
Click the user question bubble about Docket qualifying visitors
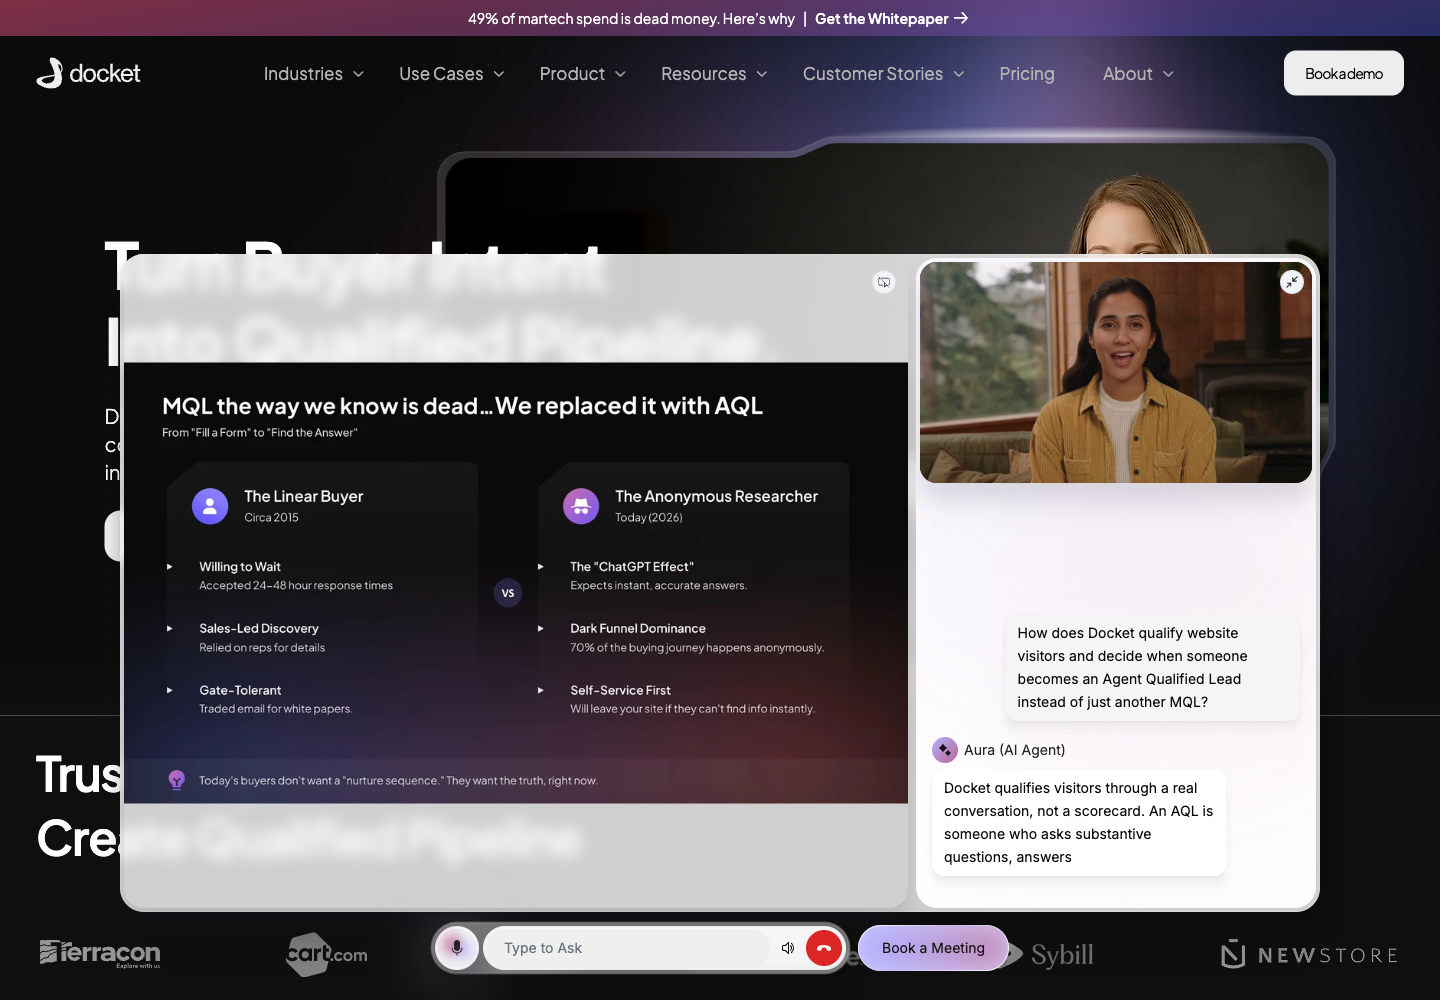[x=1152, y=668]
